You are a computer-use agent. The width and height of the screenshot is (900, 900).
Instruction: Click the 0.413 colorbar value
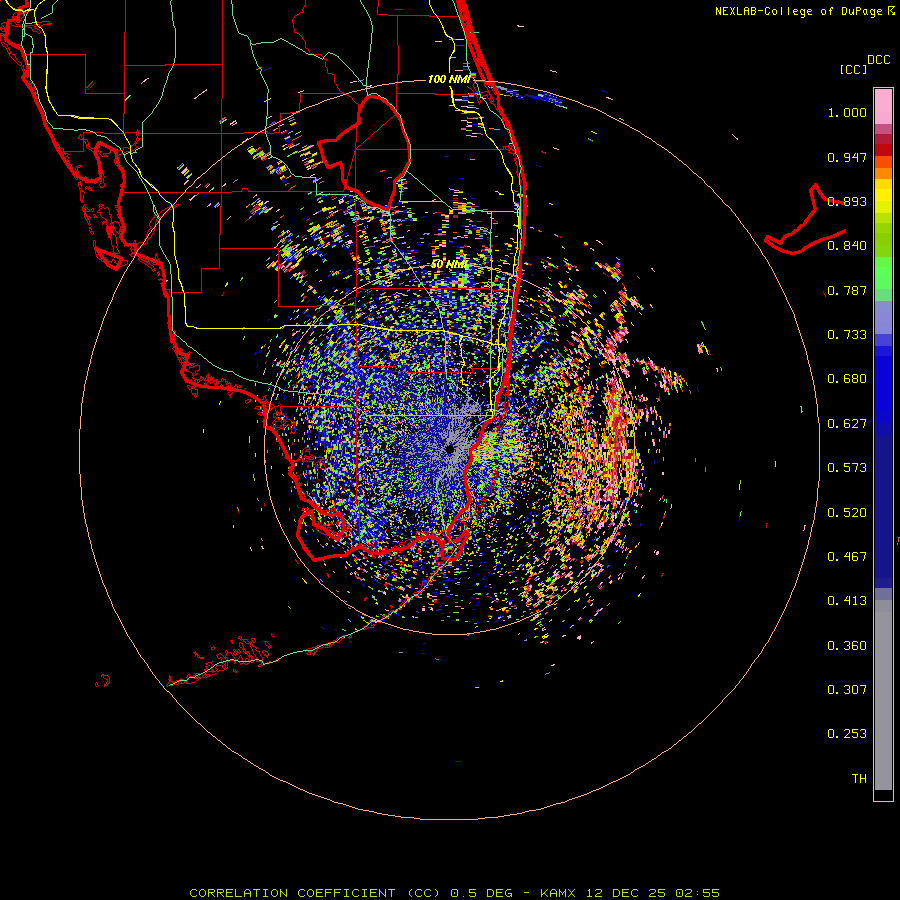847,602
